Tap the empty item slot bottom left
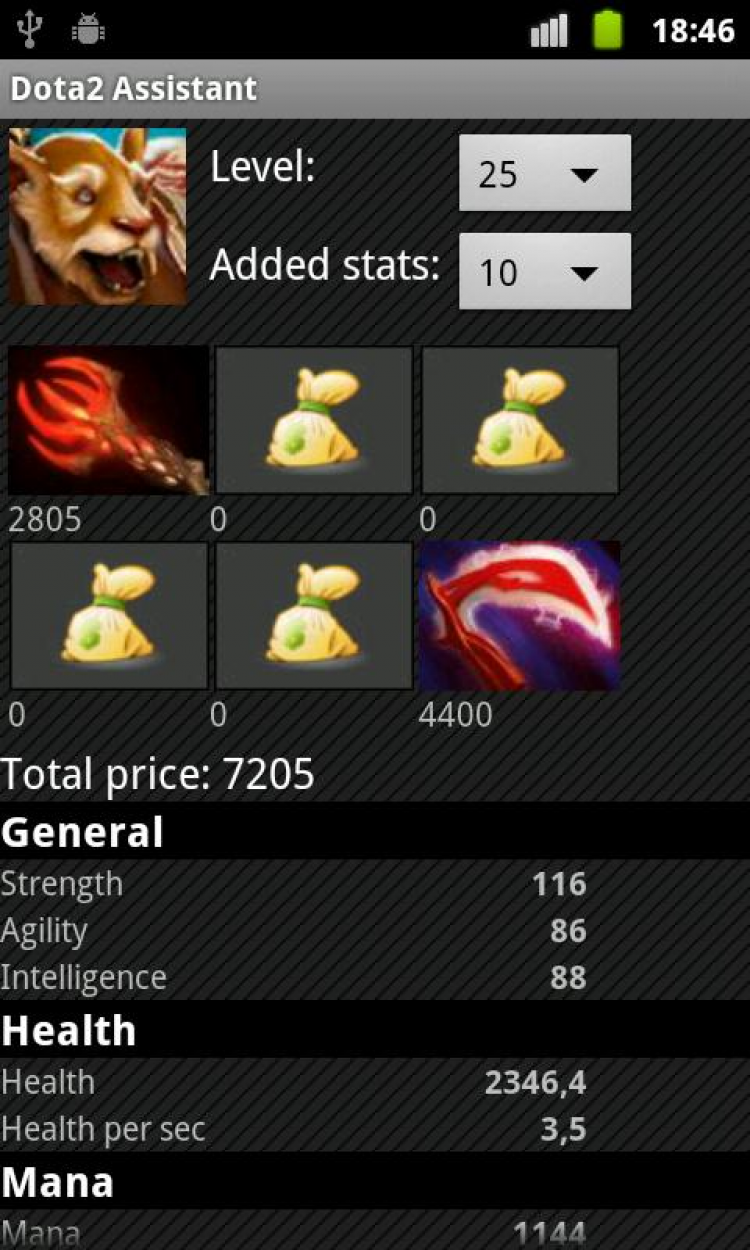This screenshot has width=750, height=1250. pos(109,616)
